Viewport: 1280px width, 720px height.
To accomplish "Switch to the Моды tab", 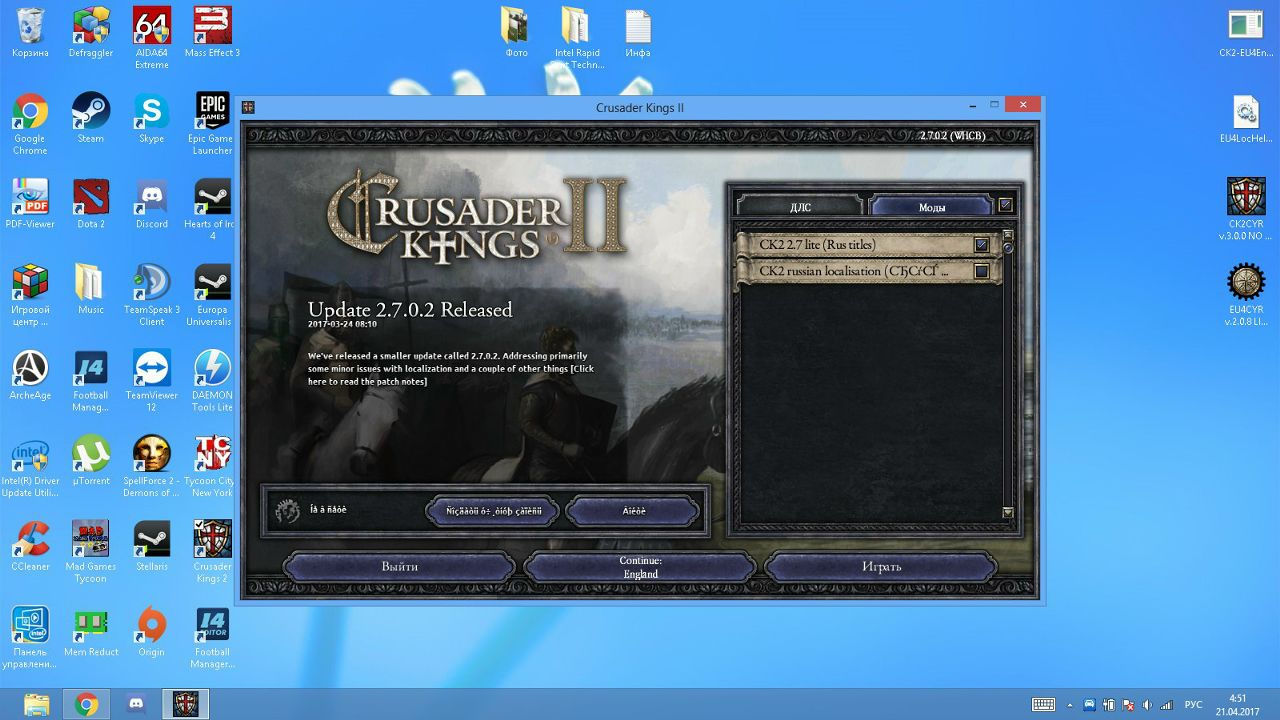I will point(931,206).
